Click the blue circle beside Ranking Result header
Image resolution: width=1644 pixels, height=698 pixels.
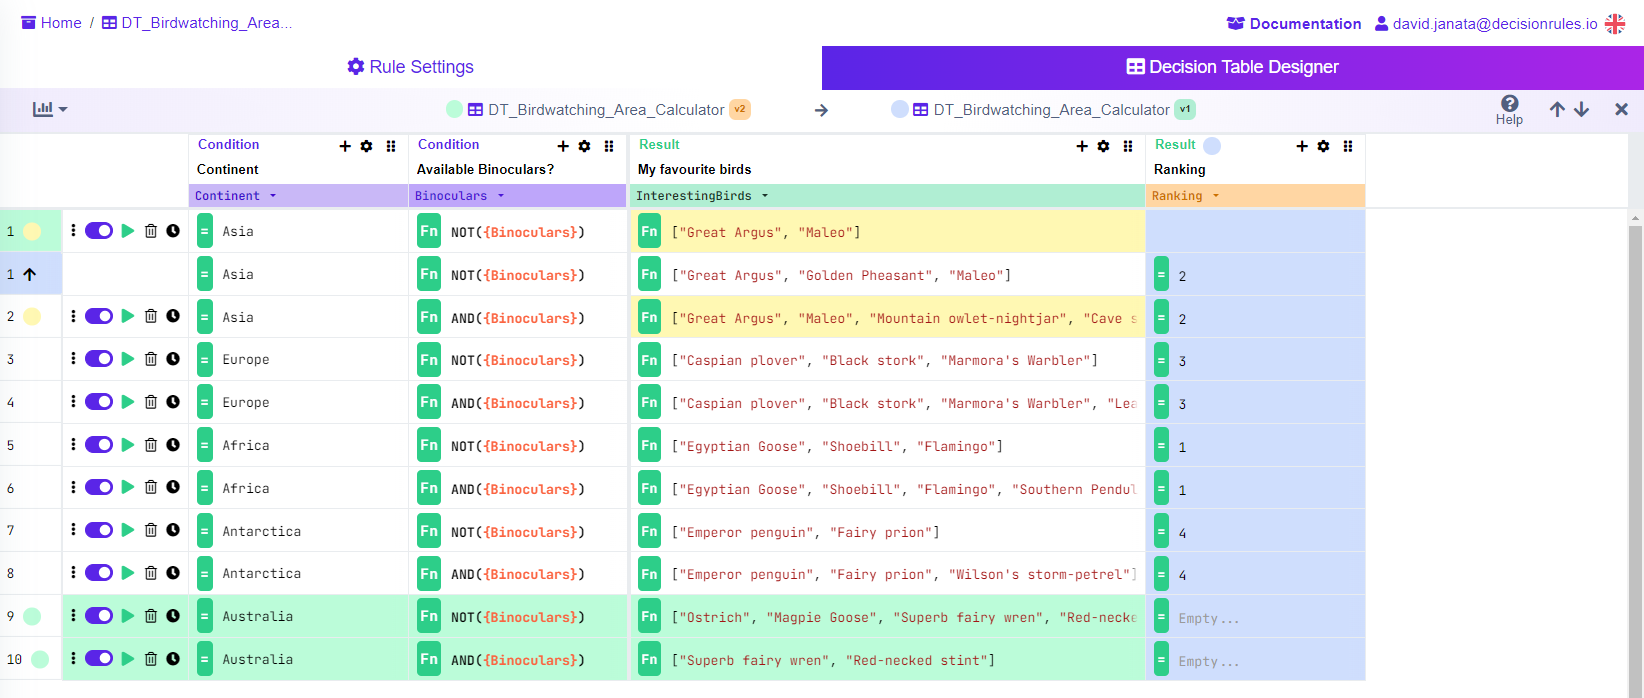[1212, 146]
